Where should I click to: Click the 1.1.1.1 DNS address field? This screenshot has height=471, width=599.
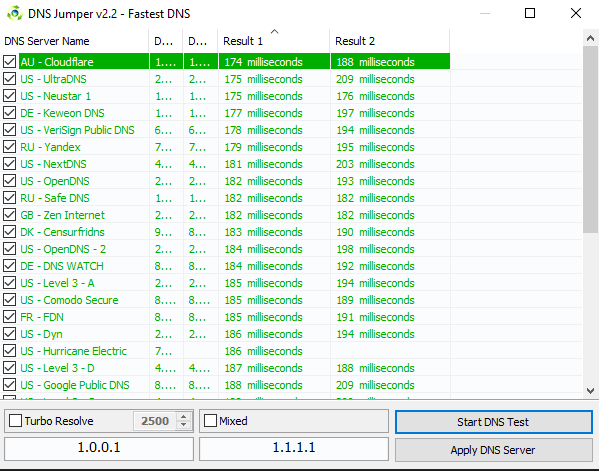[294, 448]
